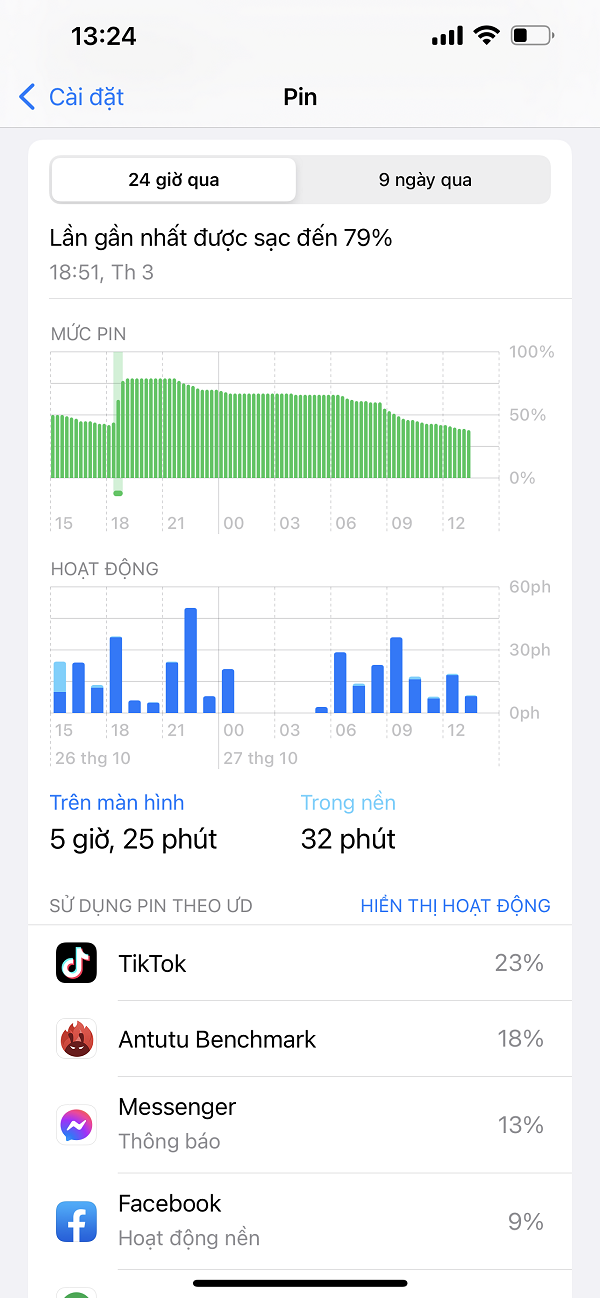Tap the TikTok app icon
This screenshot has width=600, height=1298.
[x=76, y=963]
